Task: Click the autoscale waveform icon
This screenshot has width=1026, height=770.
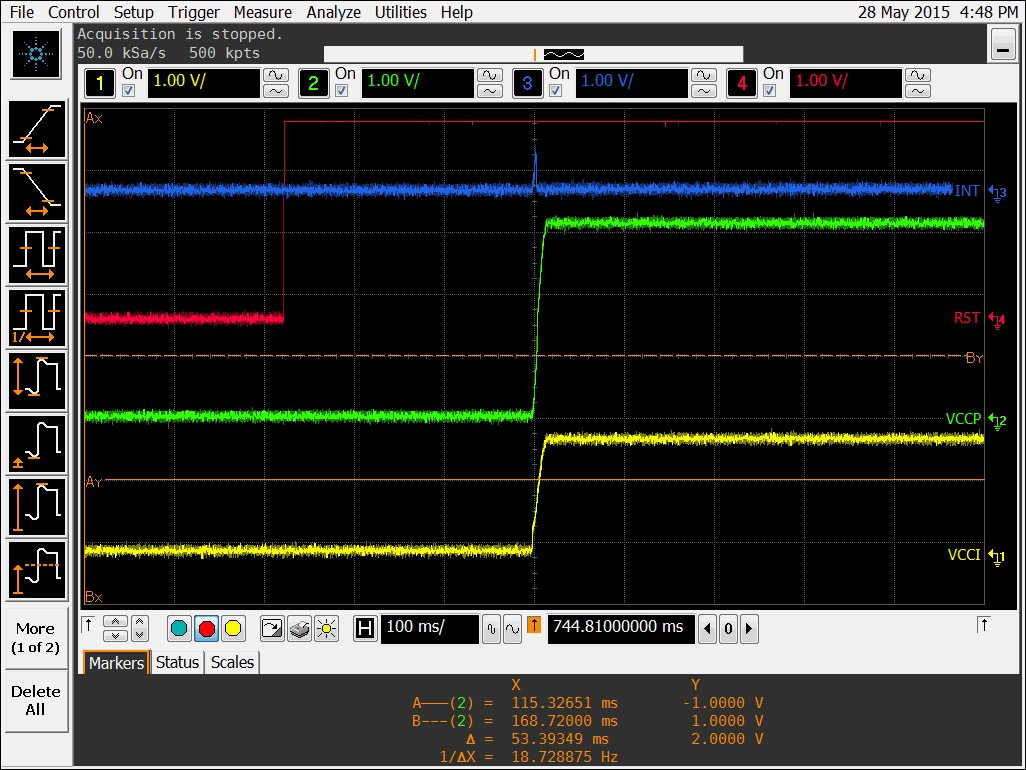Action: tap(271, 629)
